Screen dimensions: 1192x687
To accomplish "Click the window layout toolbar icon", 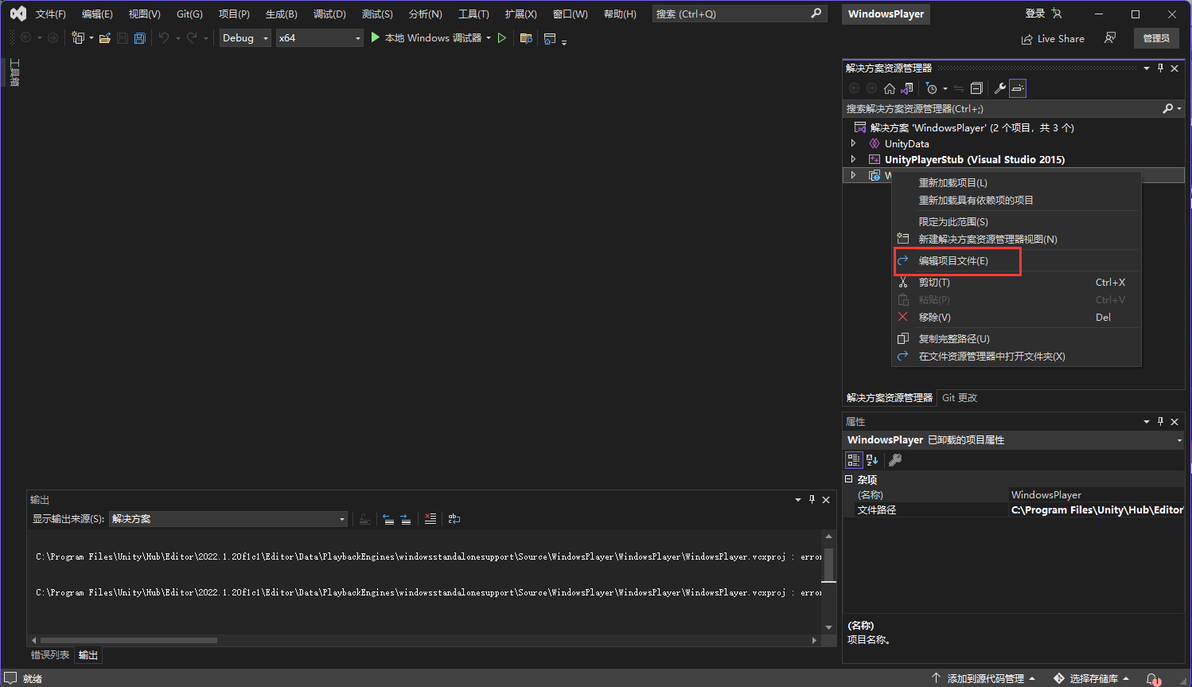I will tap(550, 38).
